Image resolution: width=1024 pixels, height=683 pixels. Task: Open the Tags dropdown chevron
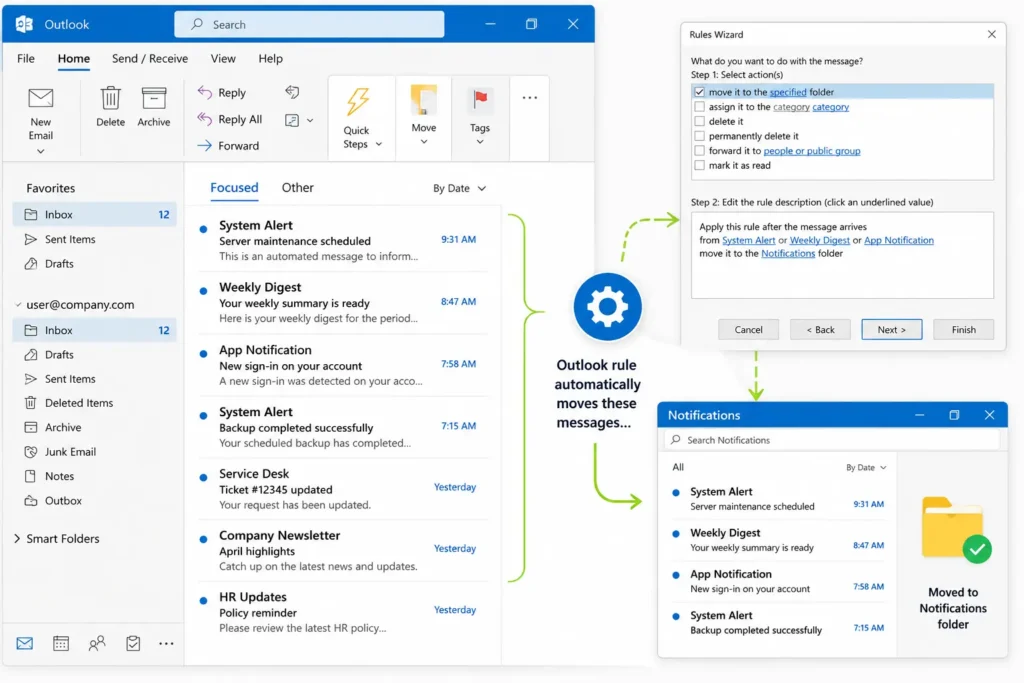[x=480, y=142]
